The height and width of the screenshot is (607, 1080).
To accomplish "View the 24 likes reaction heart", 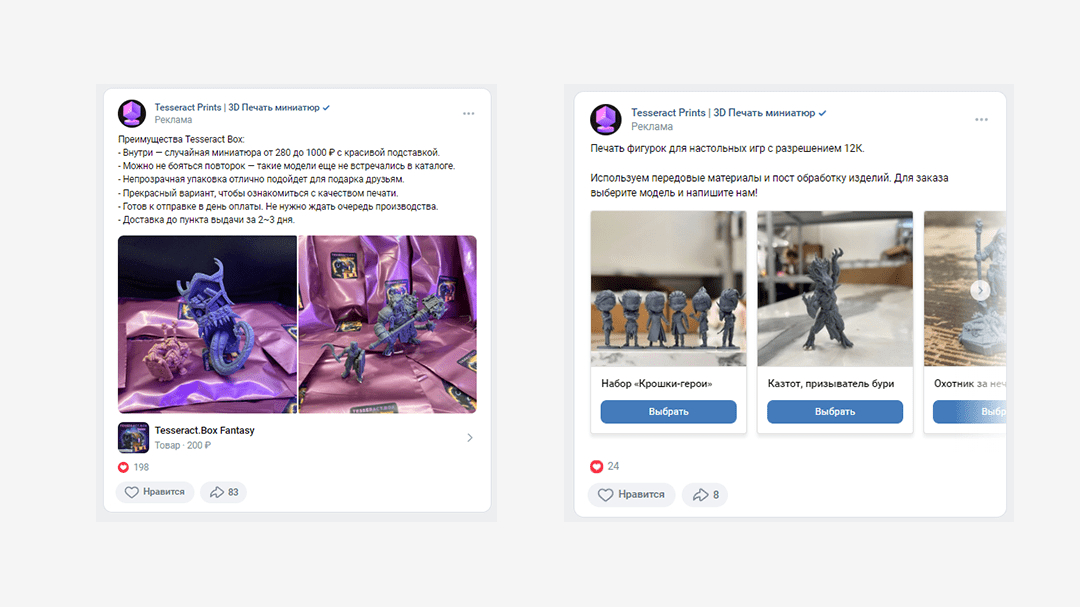I will (x=596, y=466).
